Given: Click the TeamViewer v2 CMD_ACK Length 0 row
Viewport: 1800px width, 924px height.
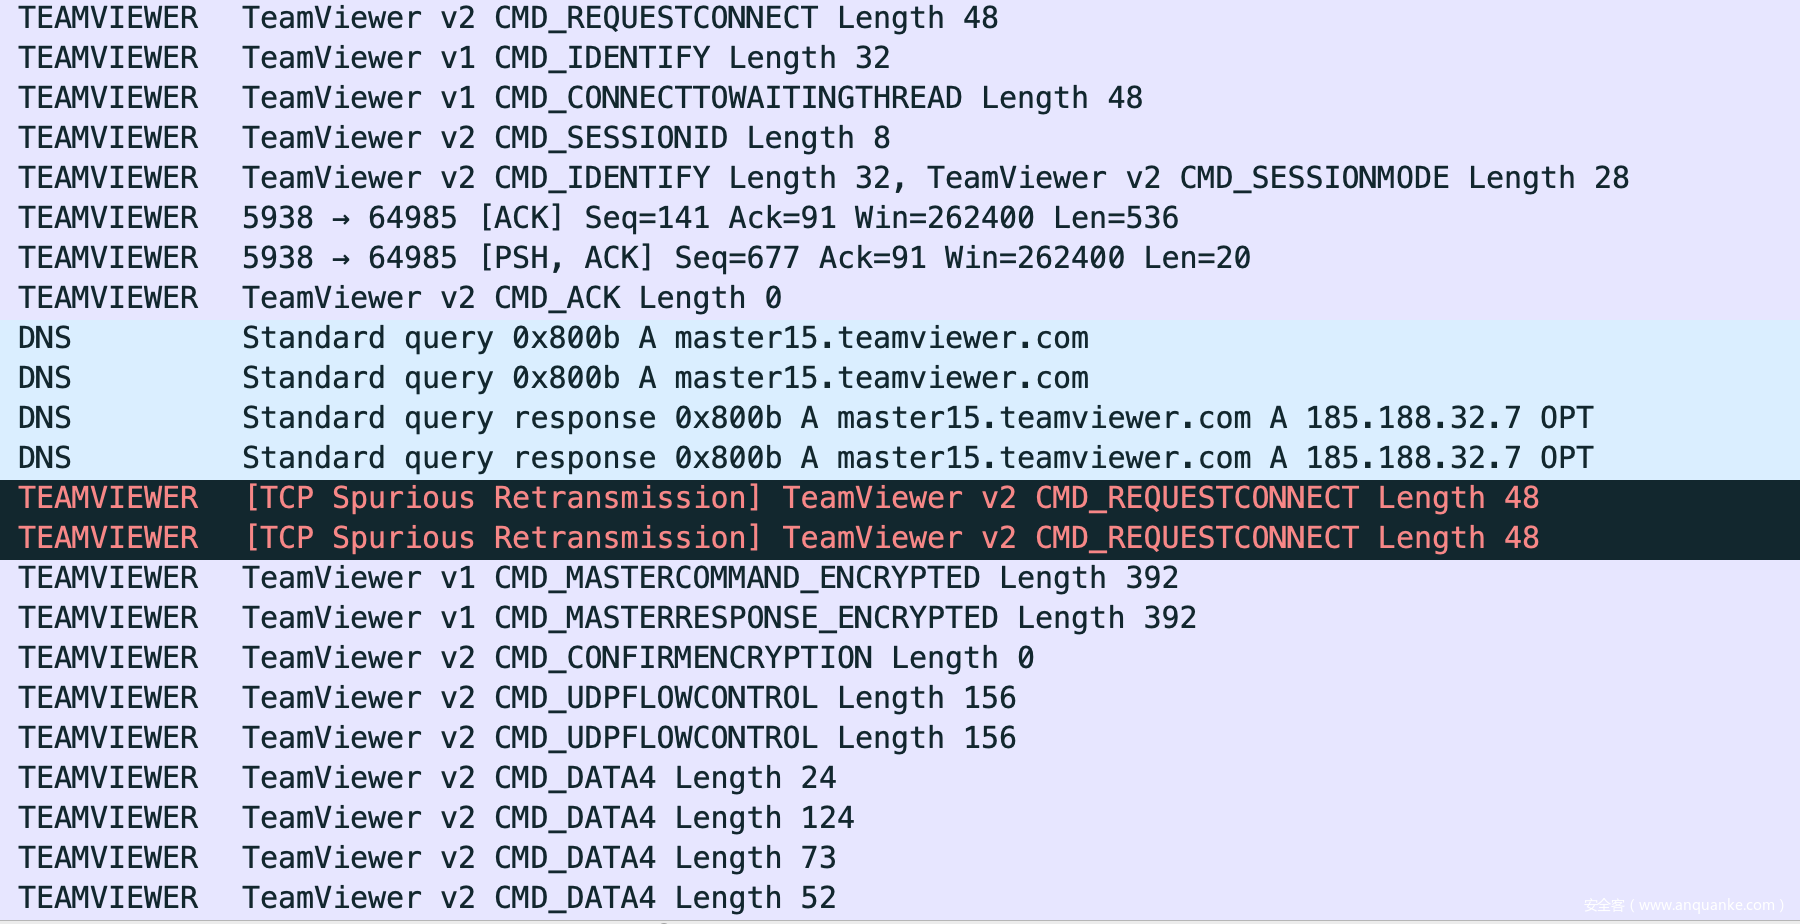Looking at the screenshot, I should coord(900,298).
